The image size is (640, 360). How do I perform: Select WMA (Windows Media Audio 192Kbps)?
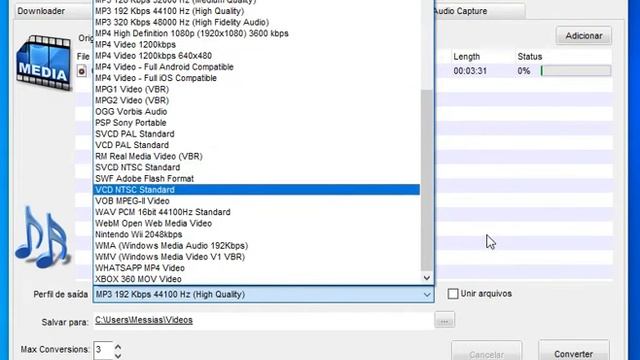(x=256, y=246)
